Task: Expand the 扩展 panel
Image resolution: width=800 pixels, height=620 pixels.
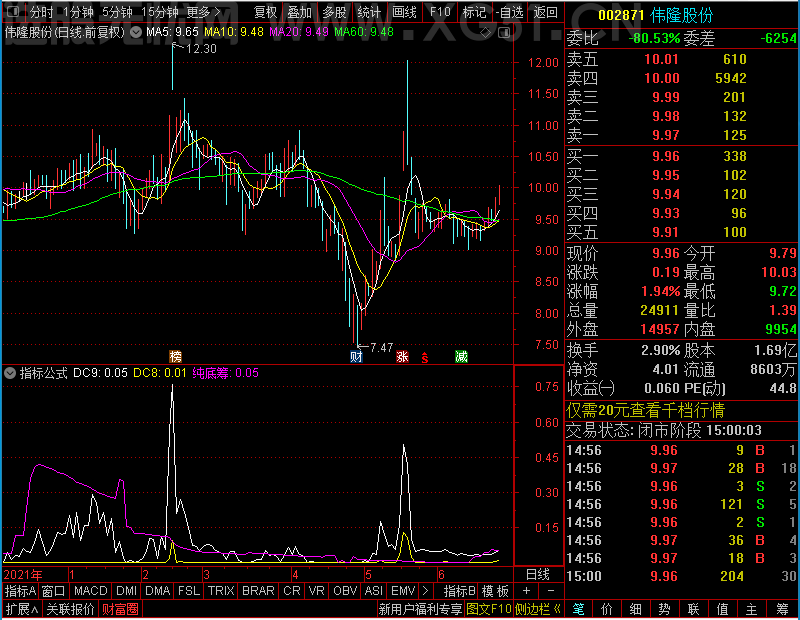Action: [x=22, y=609]
